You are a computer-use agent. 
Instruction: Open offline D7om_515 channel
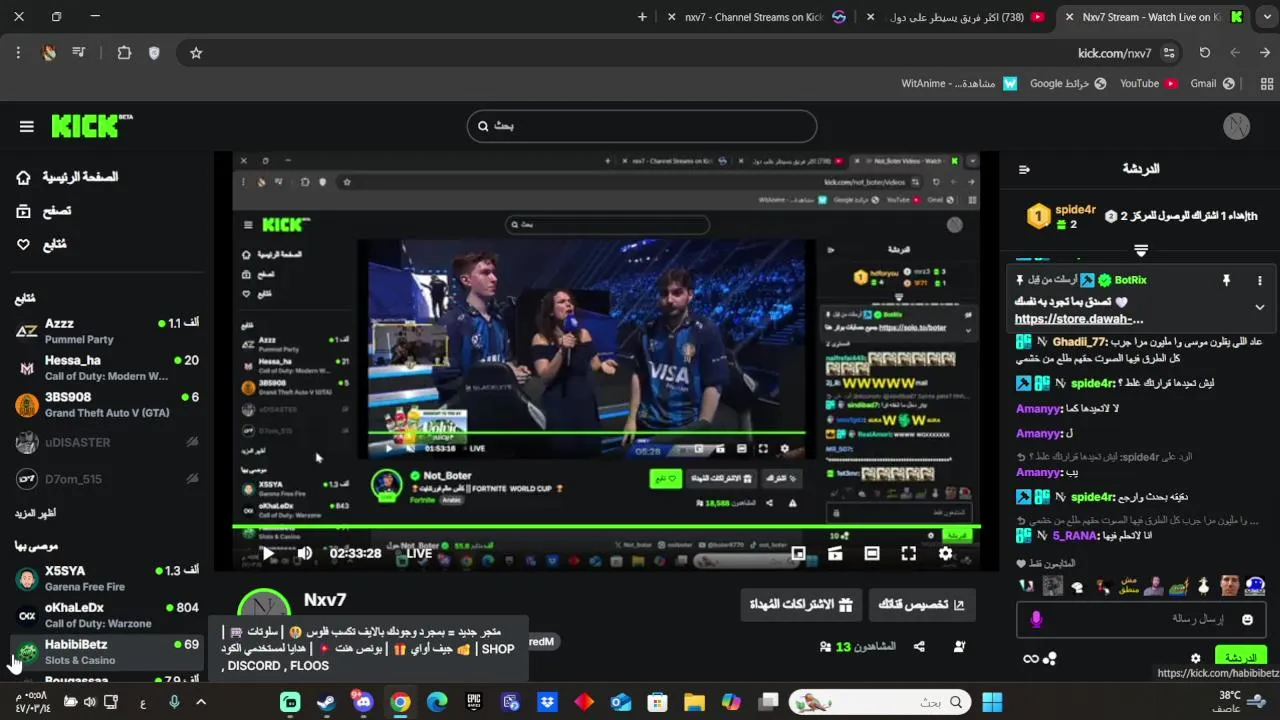point(106,479)
